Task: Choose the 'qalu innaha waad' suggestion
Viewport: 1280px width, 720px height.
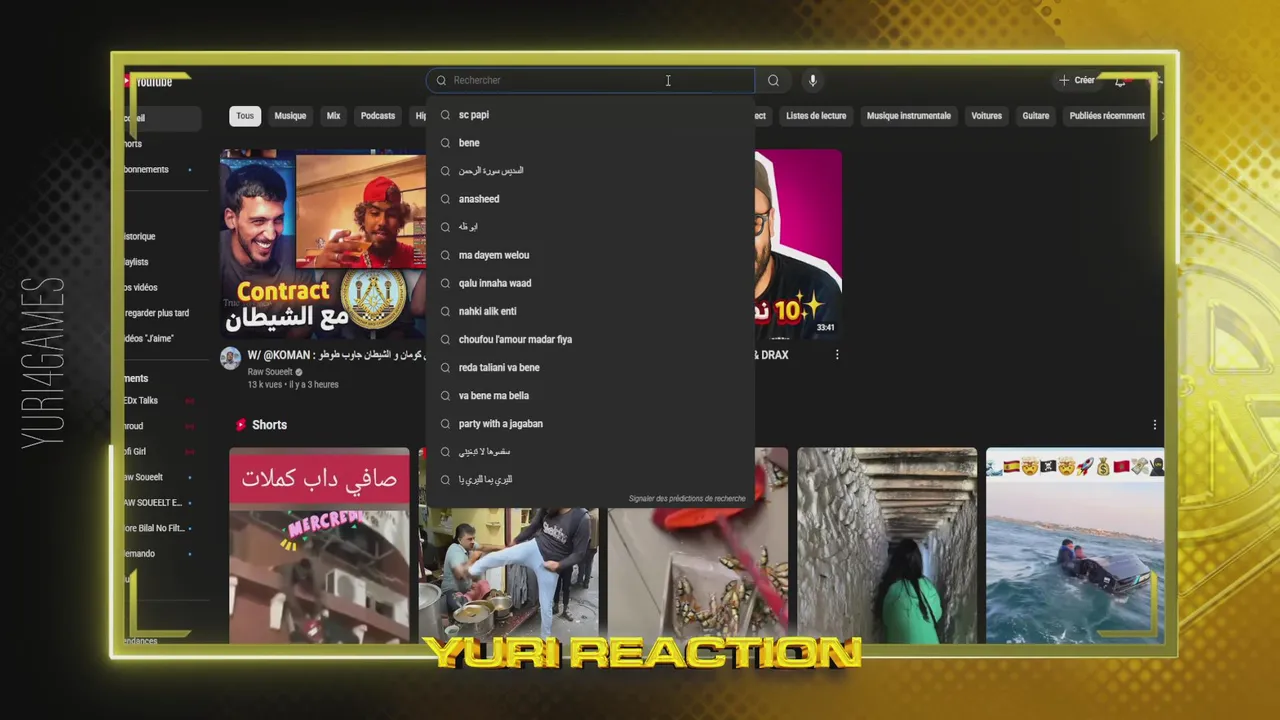Action: [x=590, y=283]
